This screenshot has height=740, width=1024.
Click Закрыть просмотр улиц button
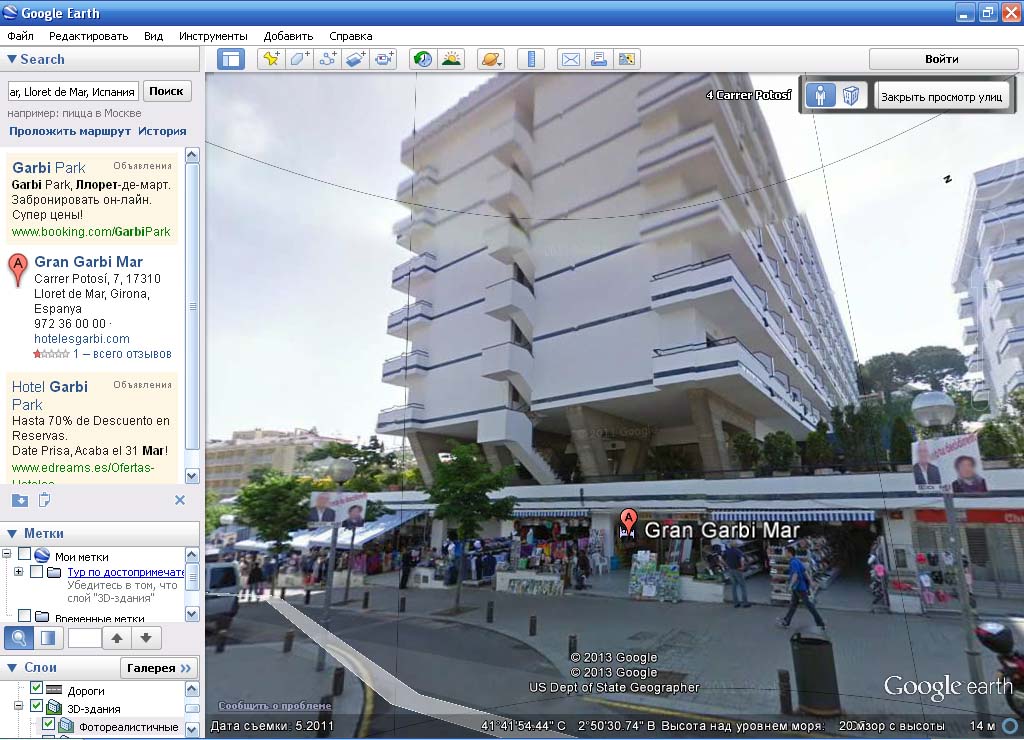pos(942,97)
